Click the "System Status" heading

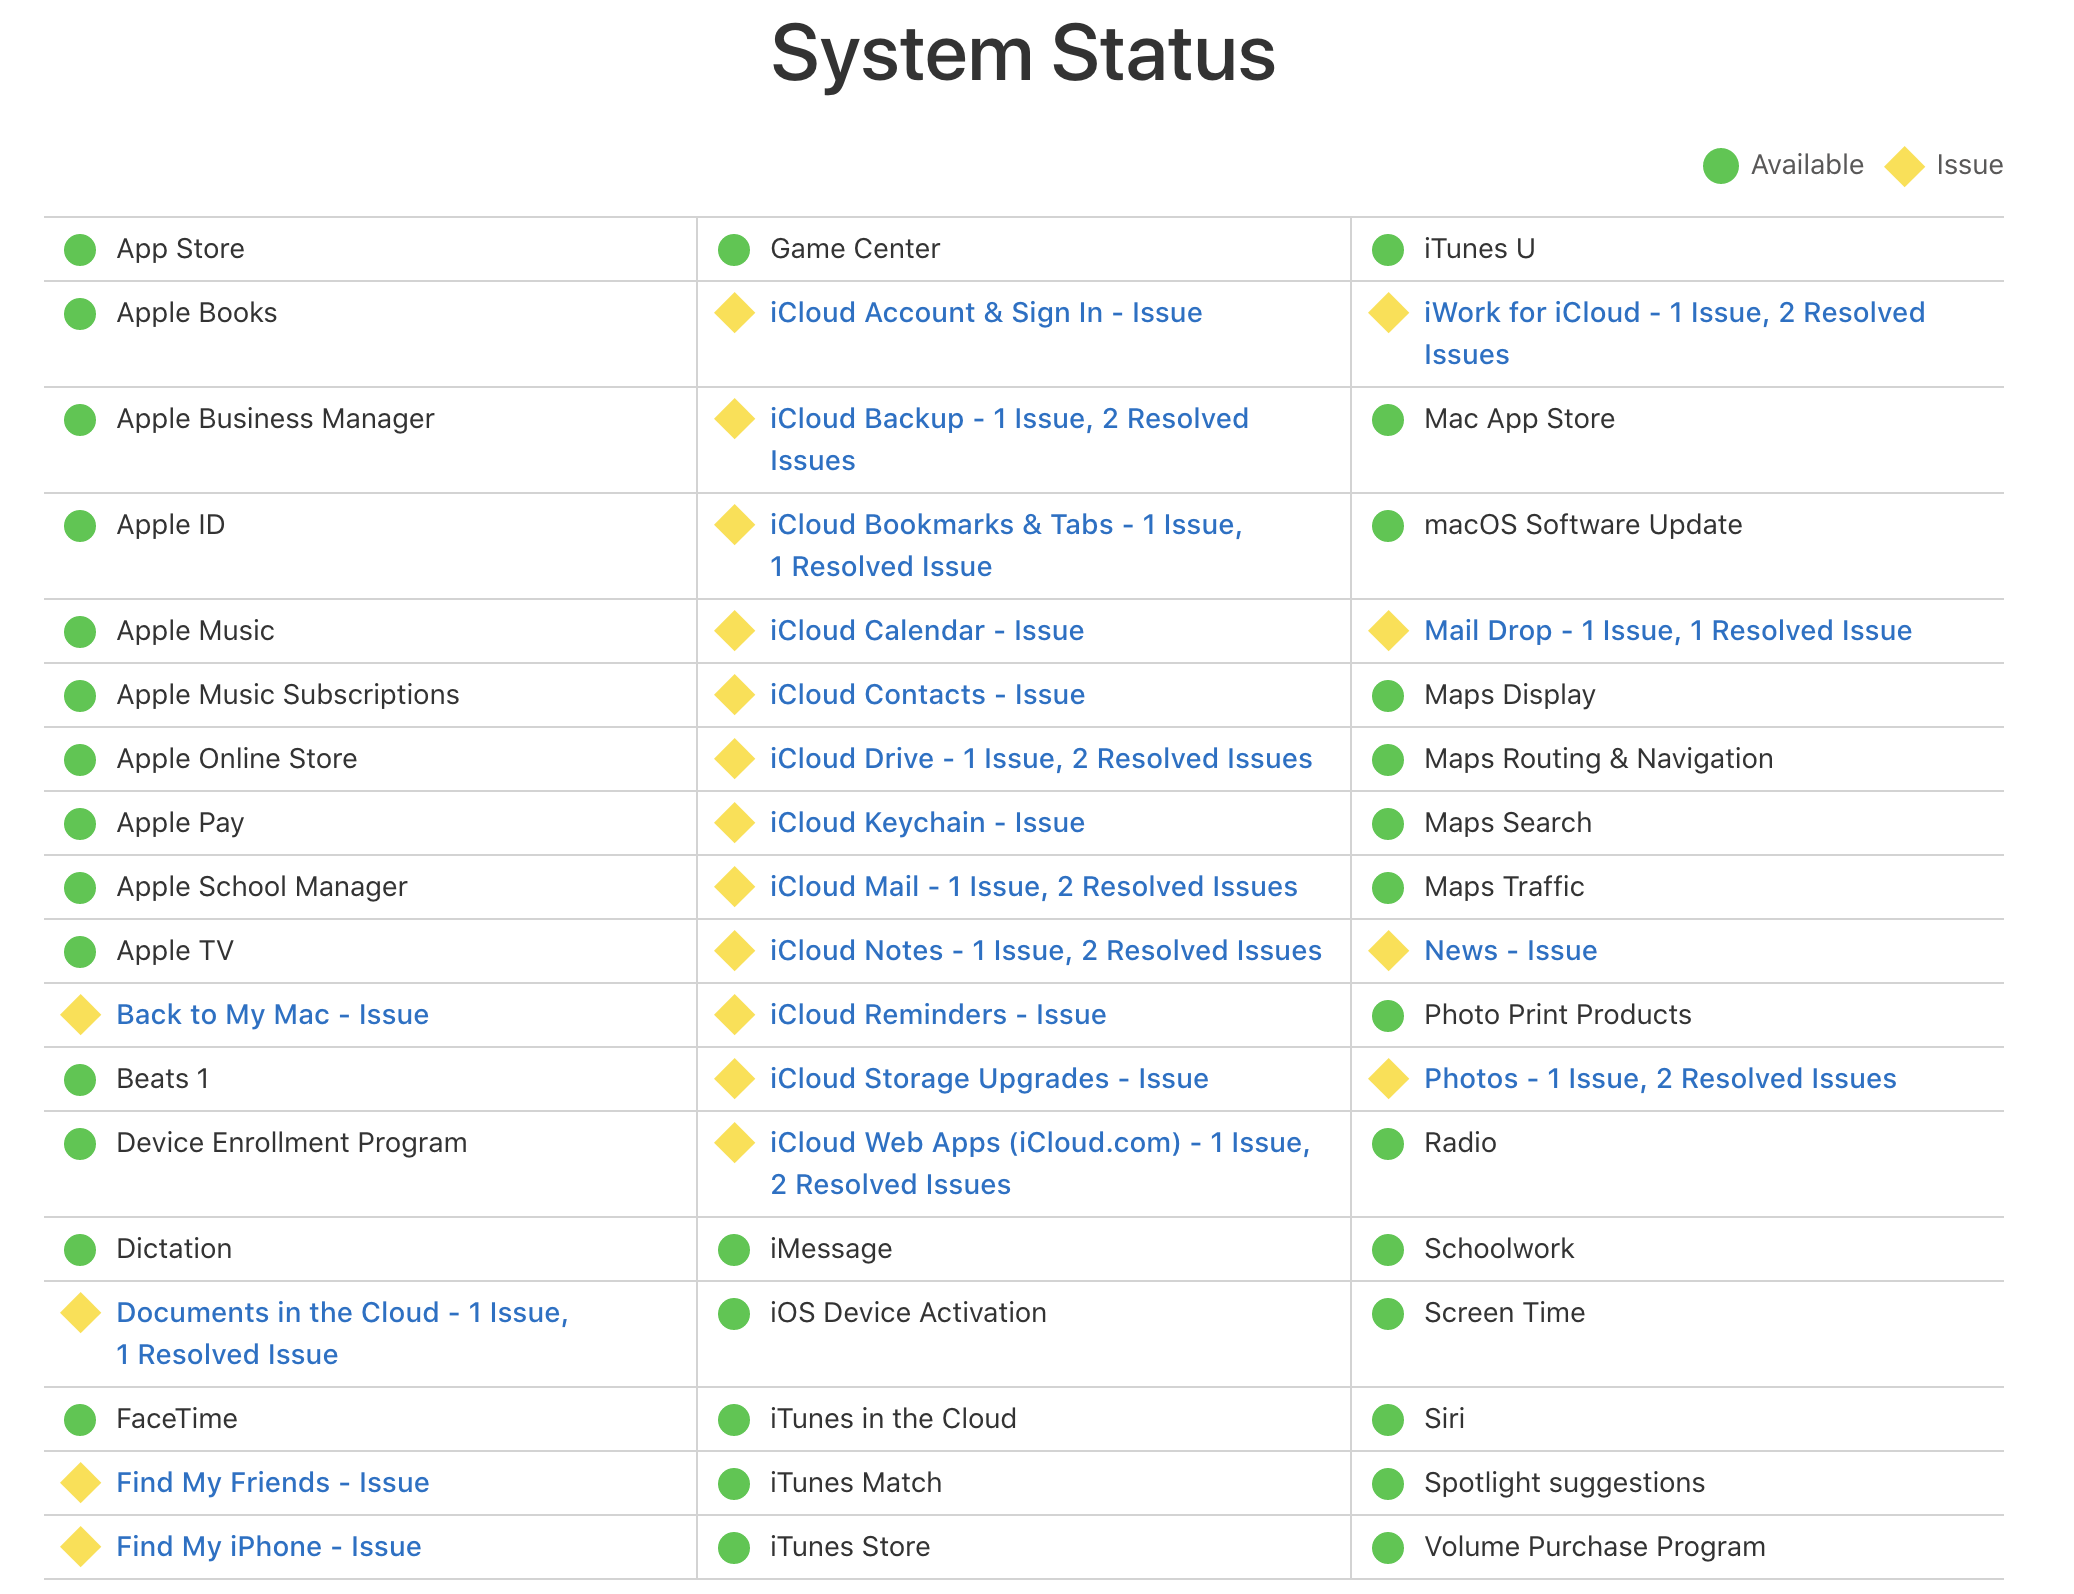tap(1023, 55)
